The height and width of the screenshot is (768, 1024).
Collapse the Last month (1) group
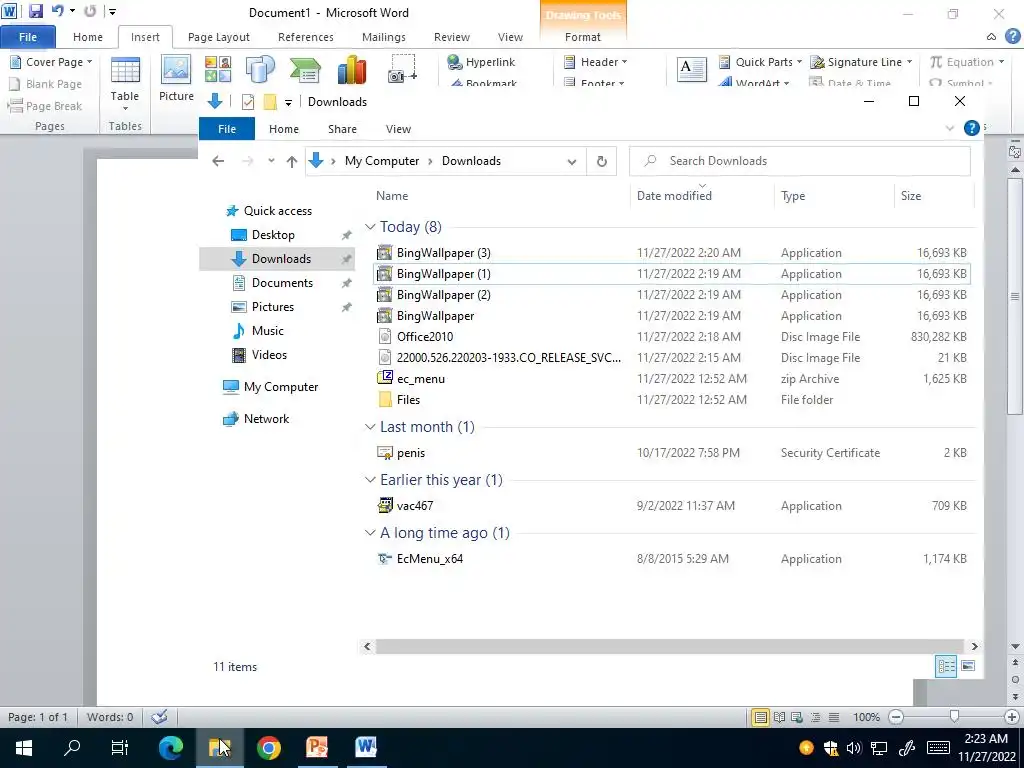point(370,426)
